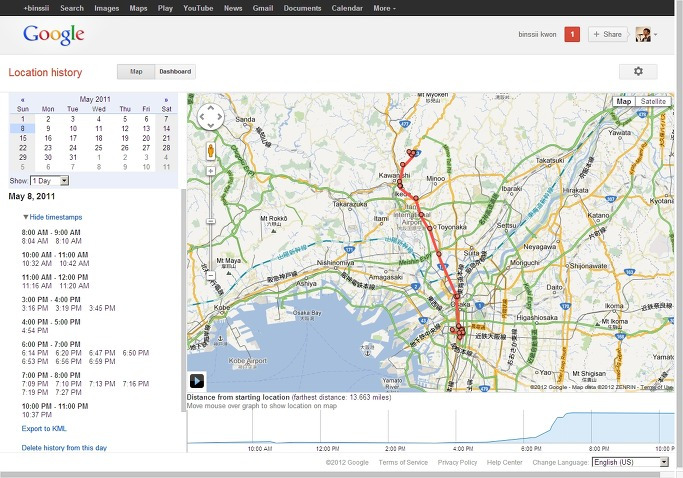Image resolution: width=683 pixels, height=478 pixels.
Task: Open Search in the top bar
Action: (72, 8)
